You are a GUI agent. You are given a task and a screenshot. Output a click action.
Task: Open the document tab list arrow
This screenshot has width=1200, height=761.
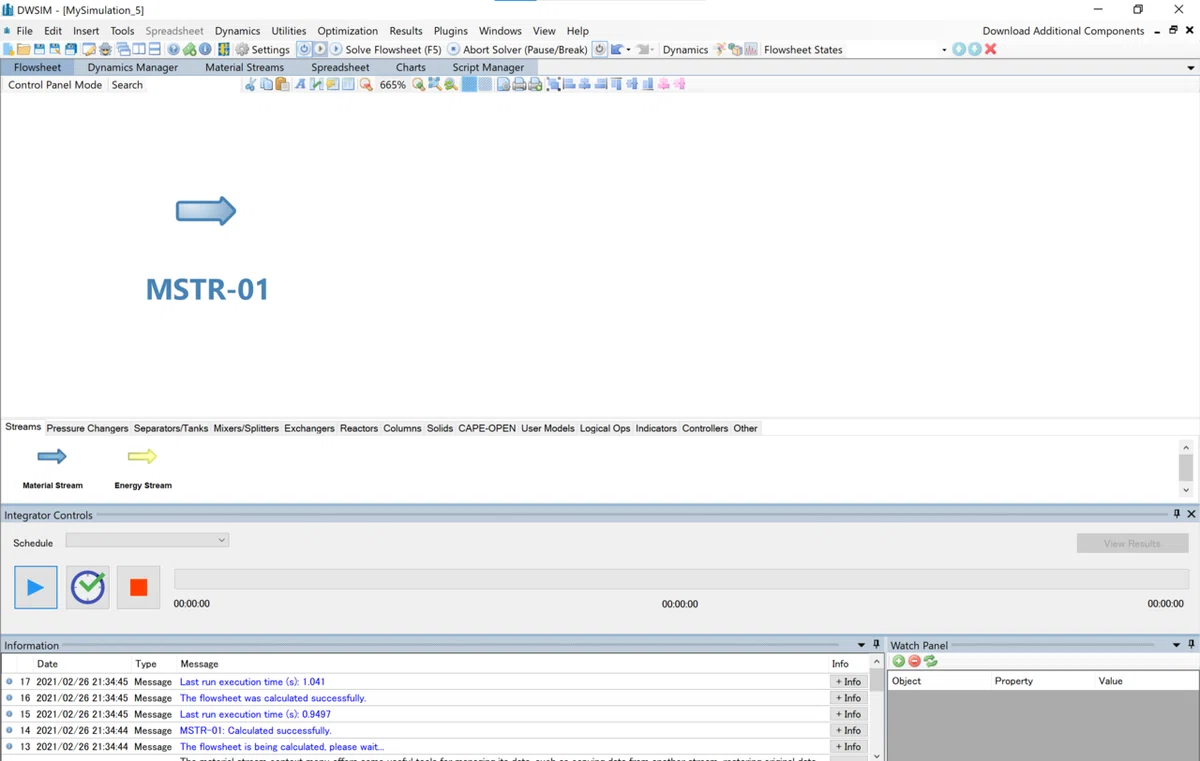click(1190, 68)
